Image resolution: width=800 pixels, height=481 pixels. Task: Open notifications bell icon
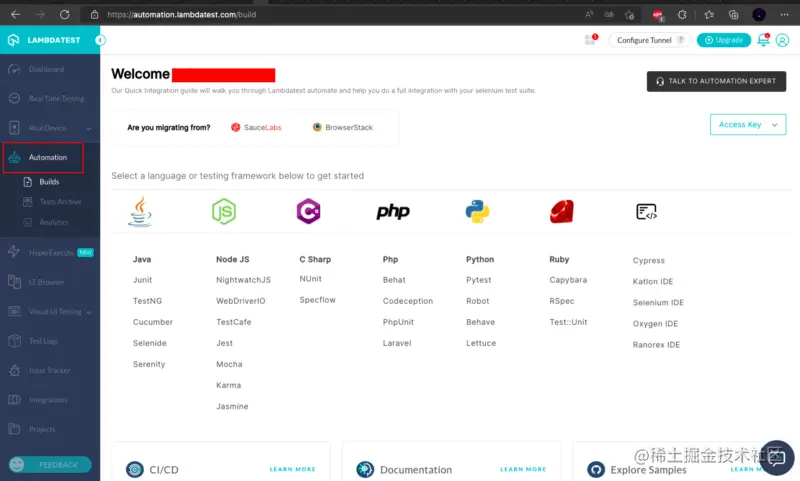[x=763, y=40]
